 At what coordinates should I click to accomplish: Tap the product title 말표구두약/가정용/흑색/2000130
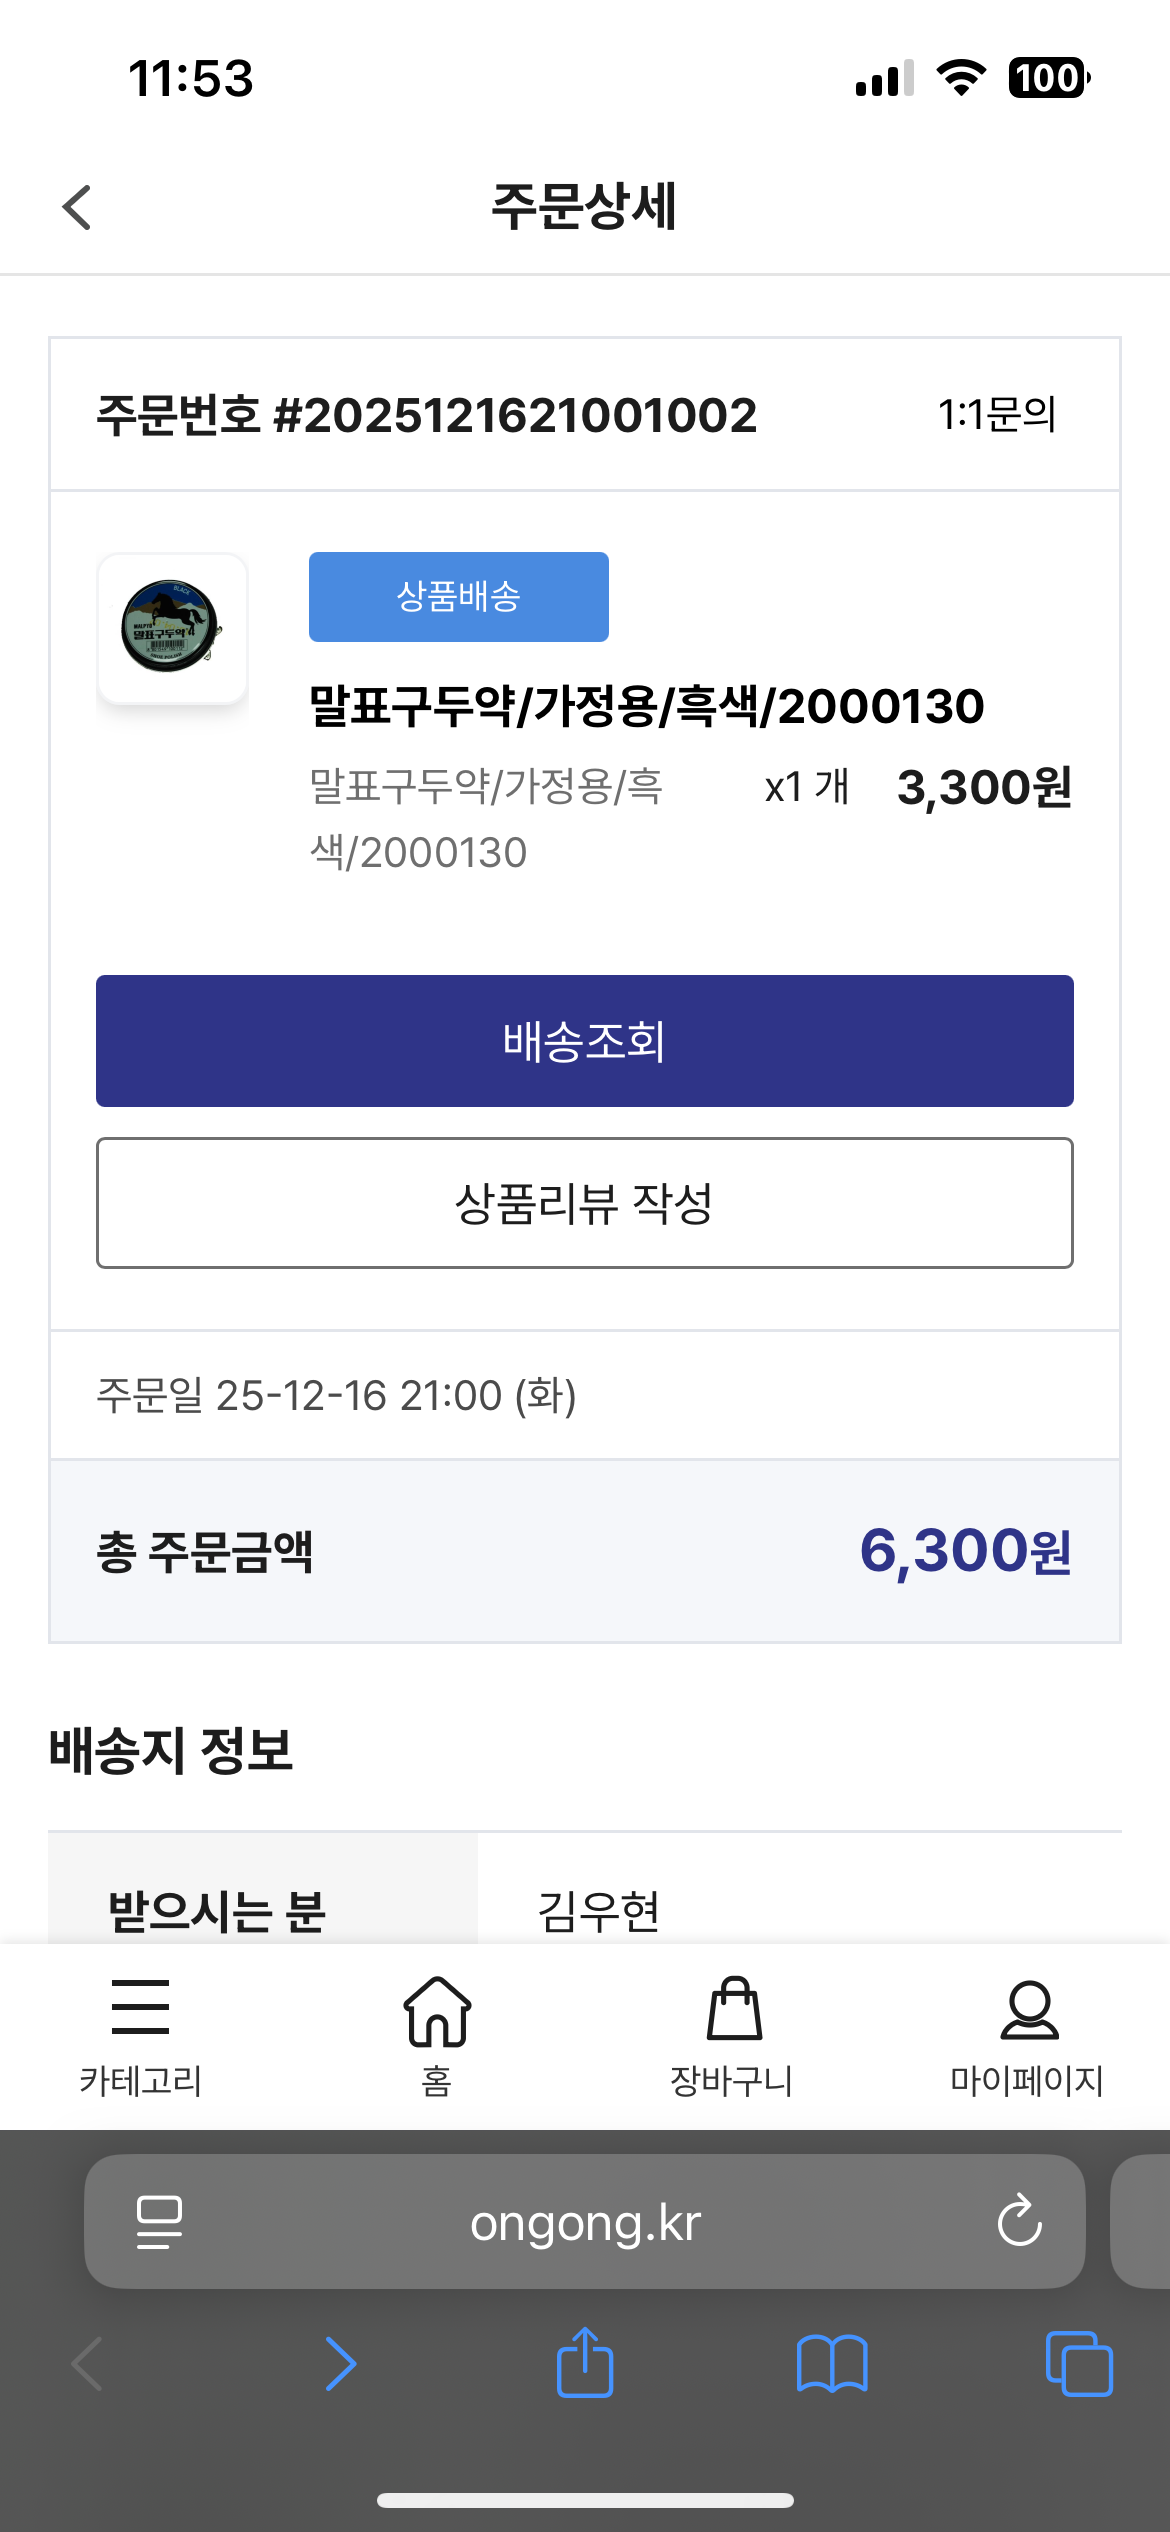point(646,707)
